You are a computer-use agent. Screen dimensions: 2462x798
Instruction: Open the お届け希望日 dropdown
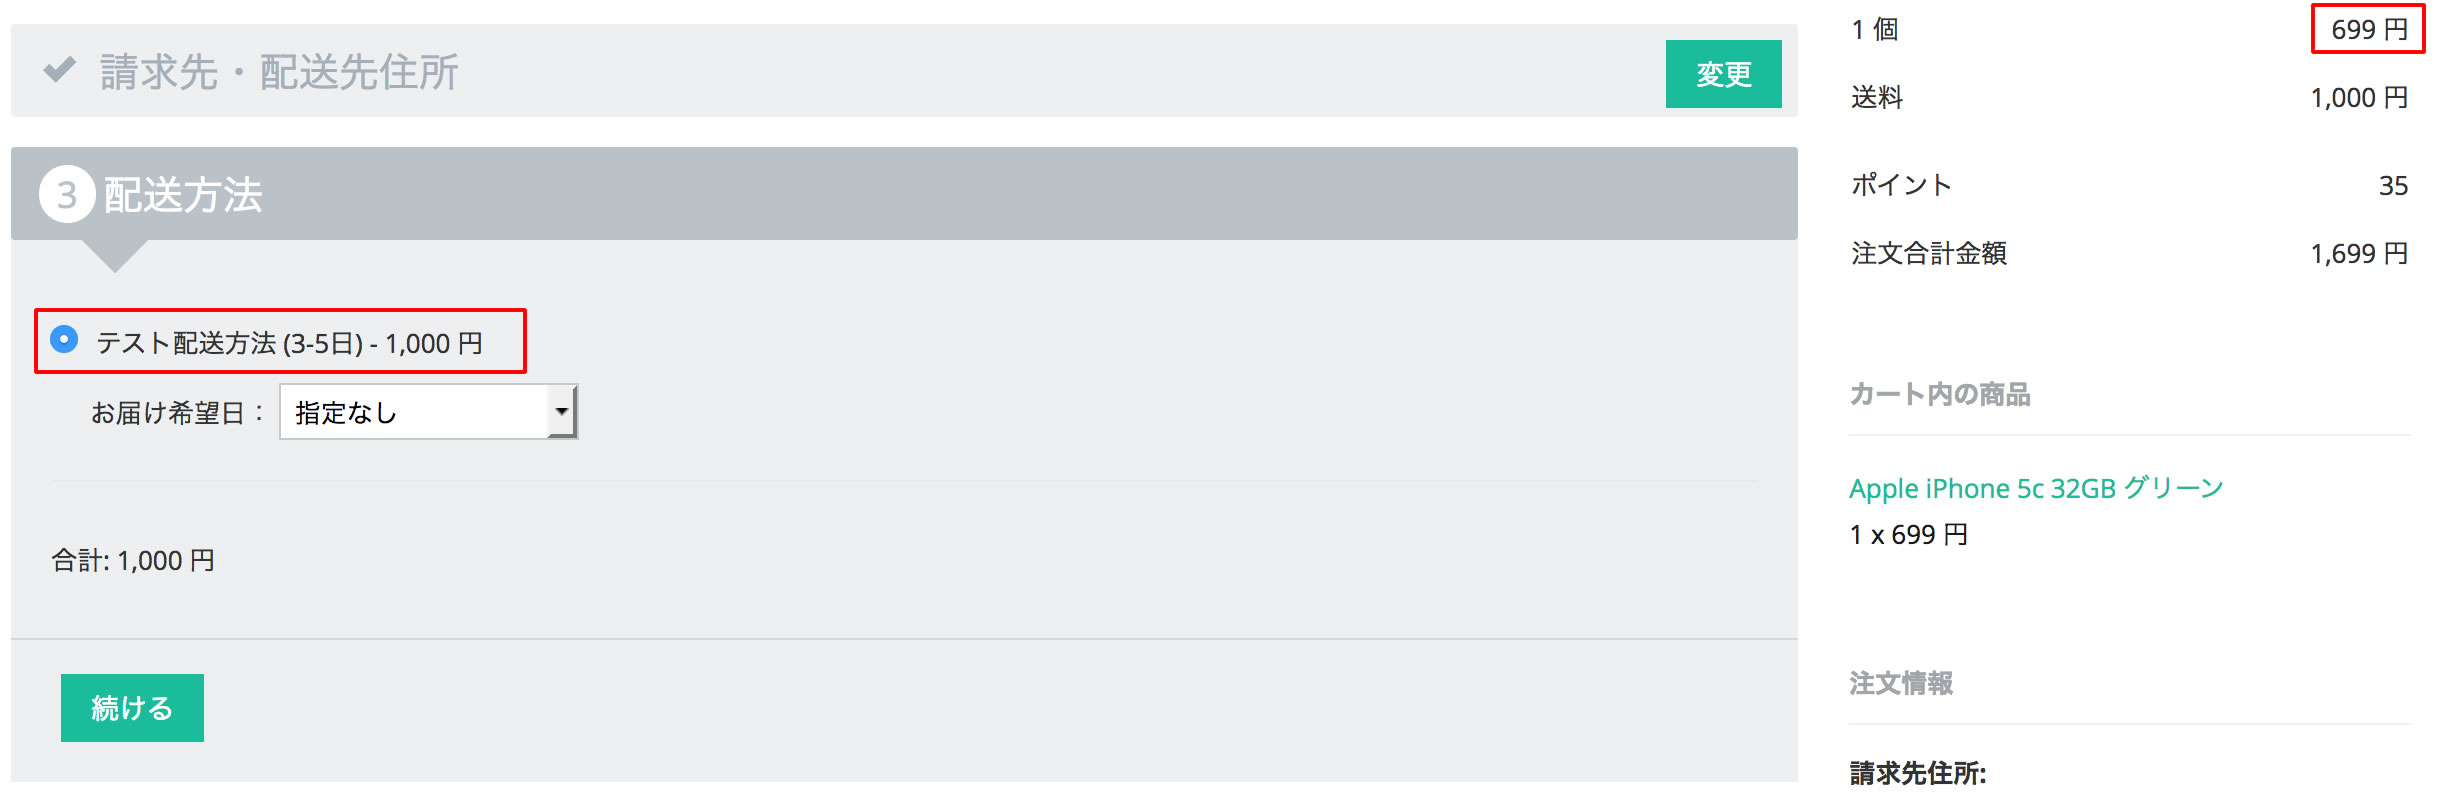click(x=428, y=412)
